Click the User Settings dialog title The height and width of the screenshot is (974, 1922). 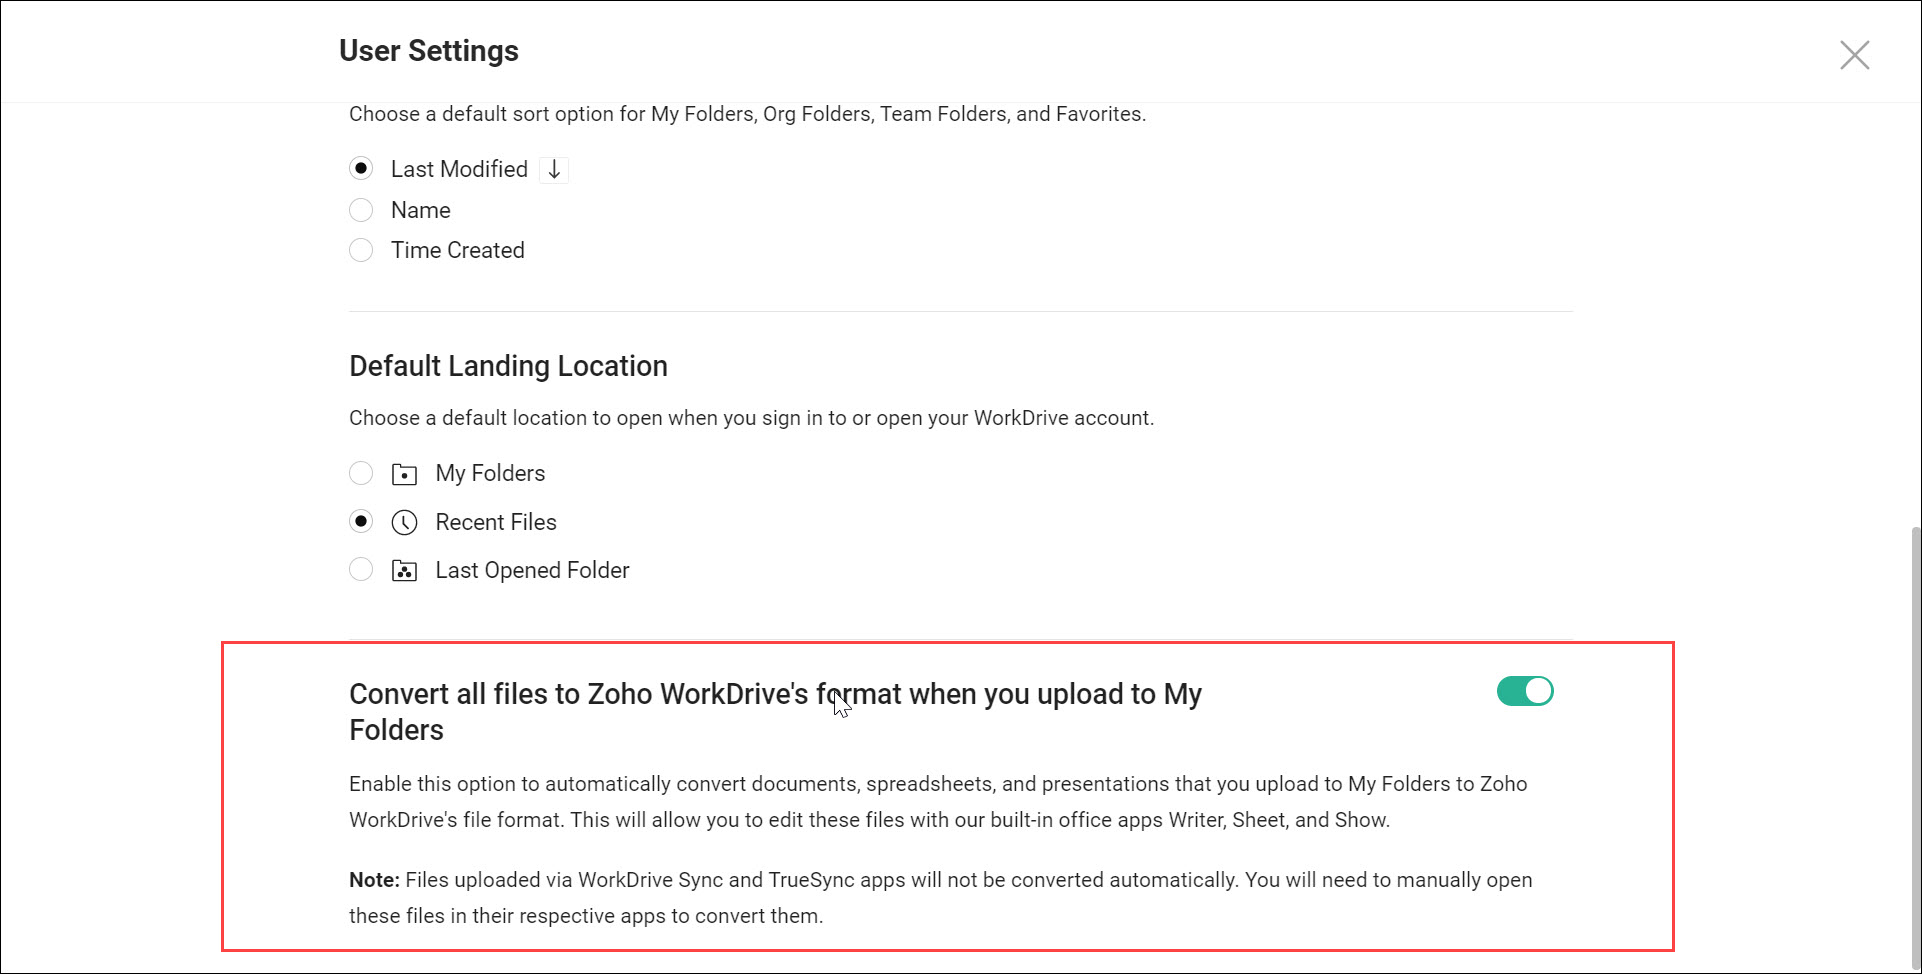(428, 50)
